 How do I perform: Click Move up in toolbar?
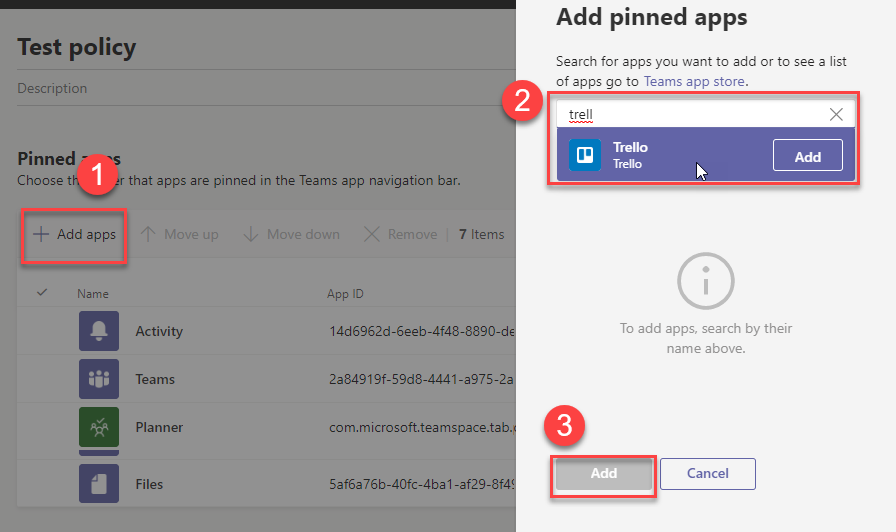coord(179,234)
